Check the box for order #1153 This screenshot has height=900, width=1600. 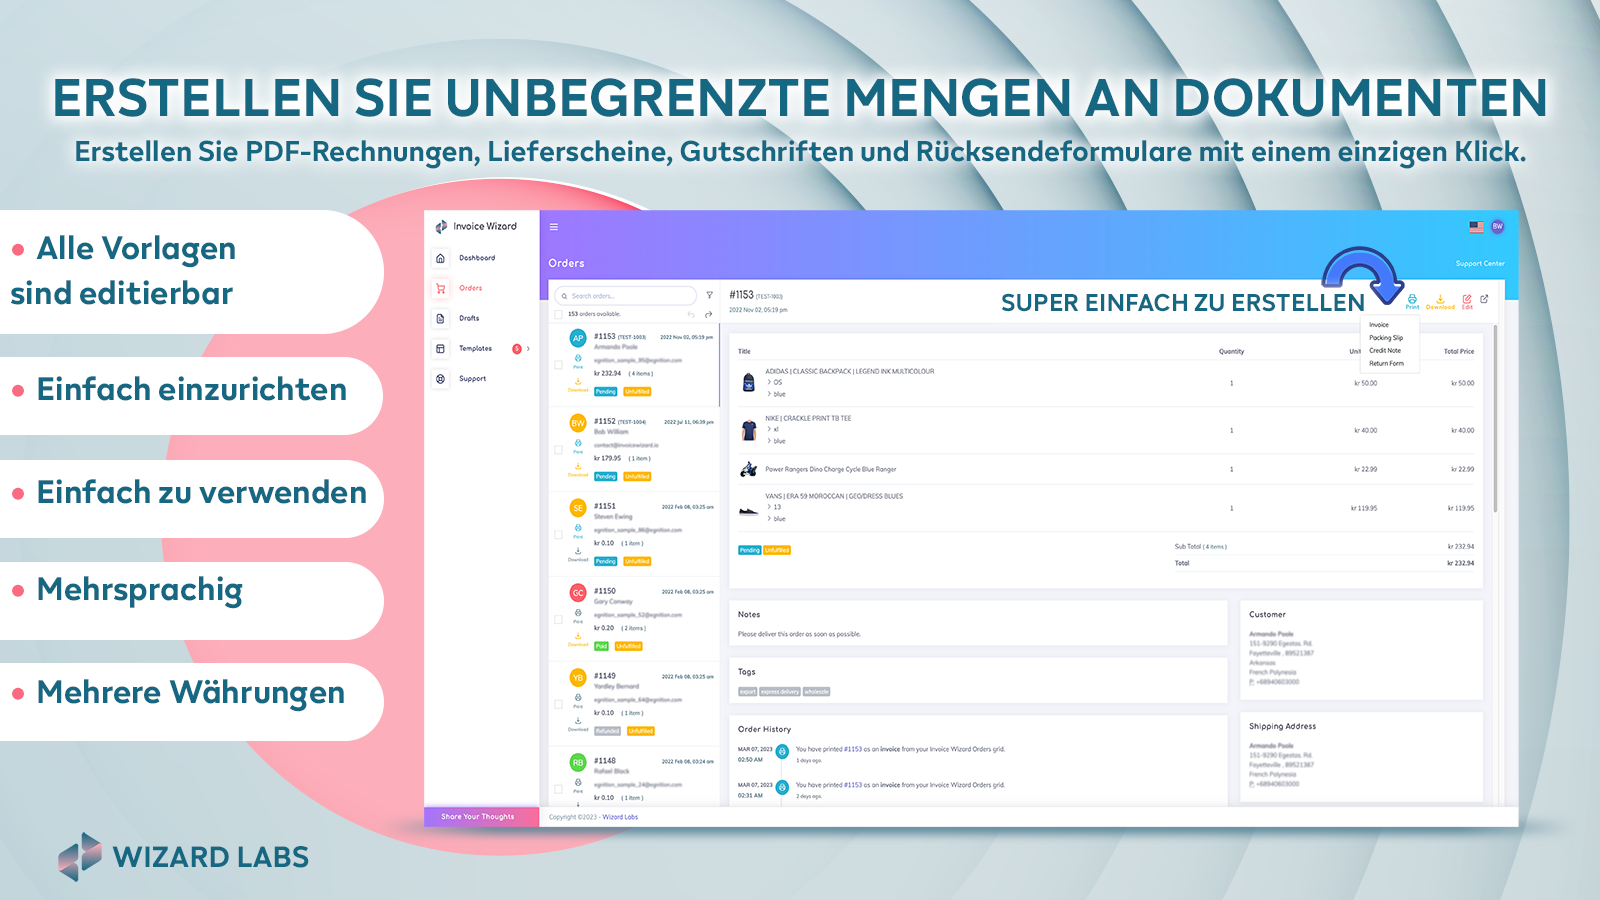click(x=558, y=365)
